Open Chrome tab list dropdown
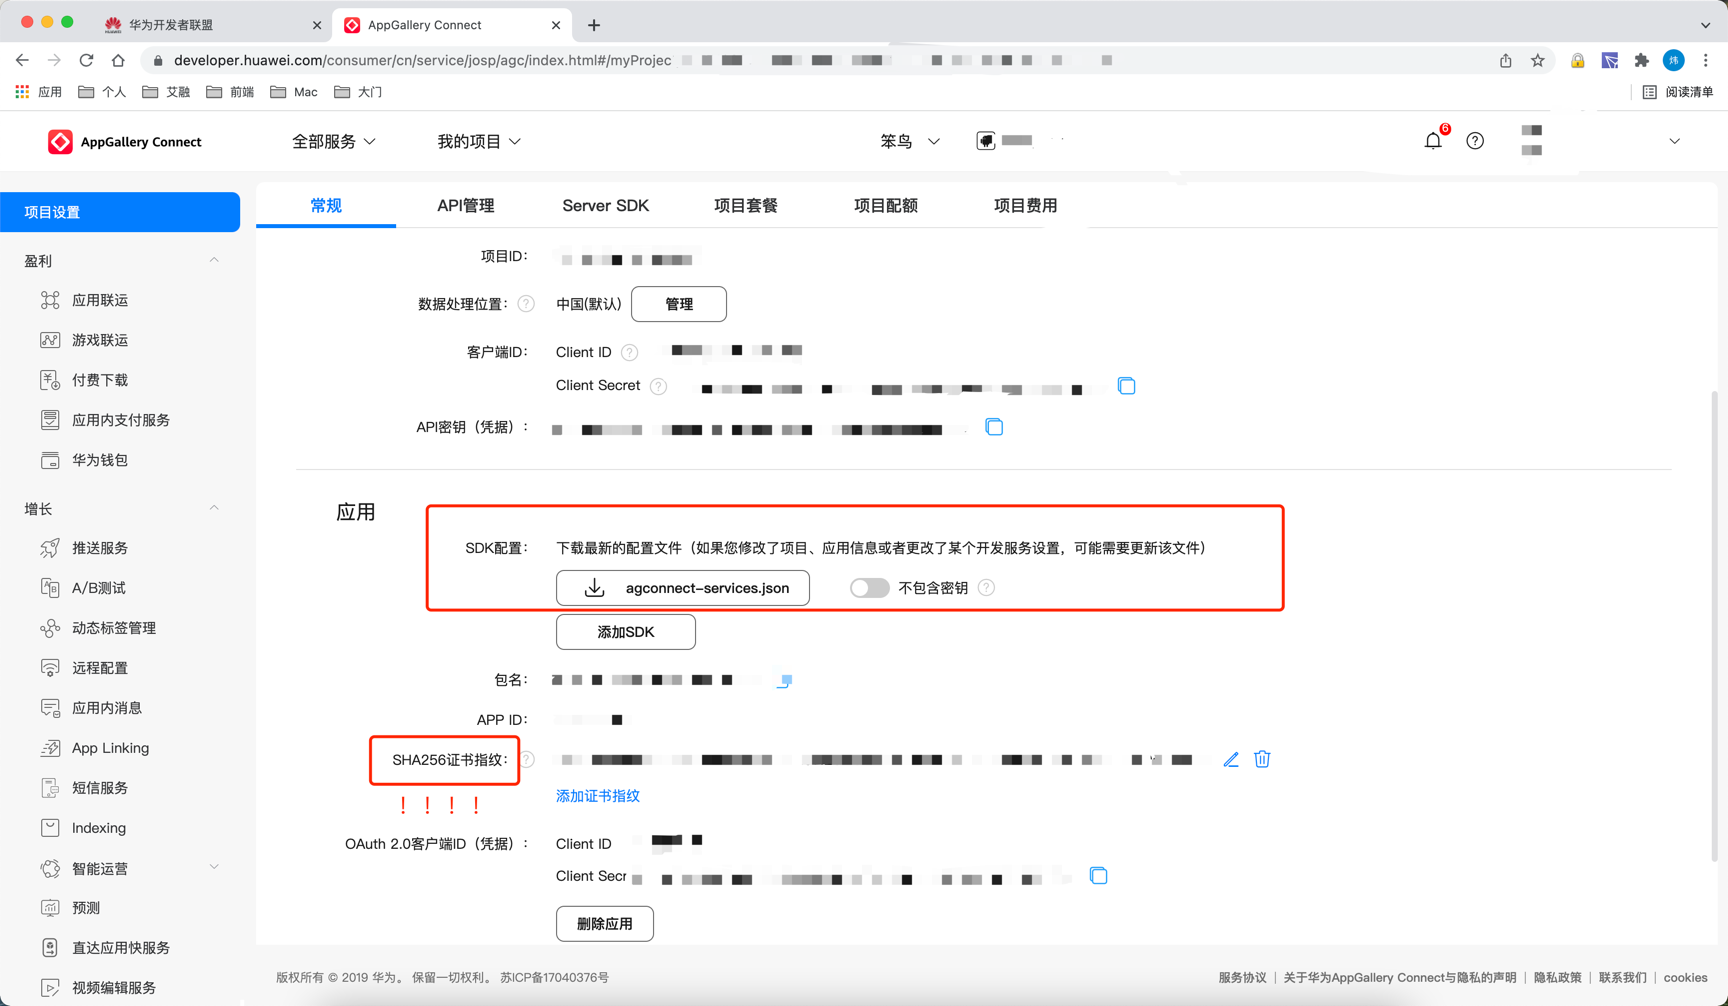Image resolution: width=1728 pixels, height=1006 pixels. tap(1705, 24)
